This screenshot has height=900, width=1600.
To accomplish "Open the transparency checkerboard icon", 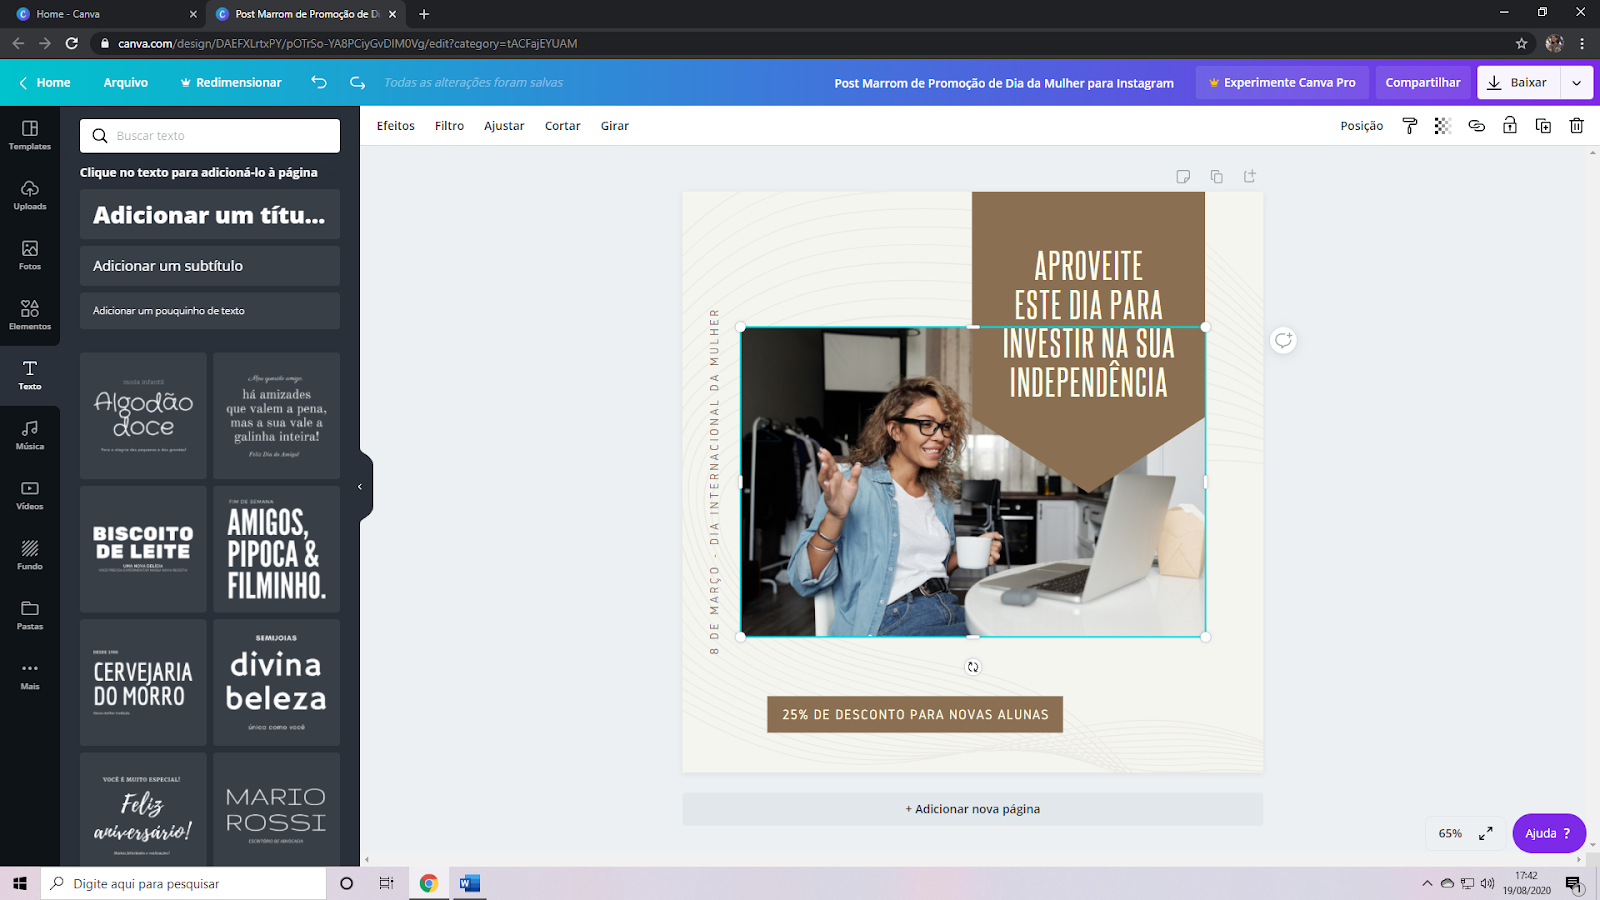I will (x=1443, y=126).
